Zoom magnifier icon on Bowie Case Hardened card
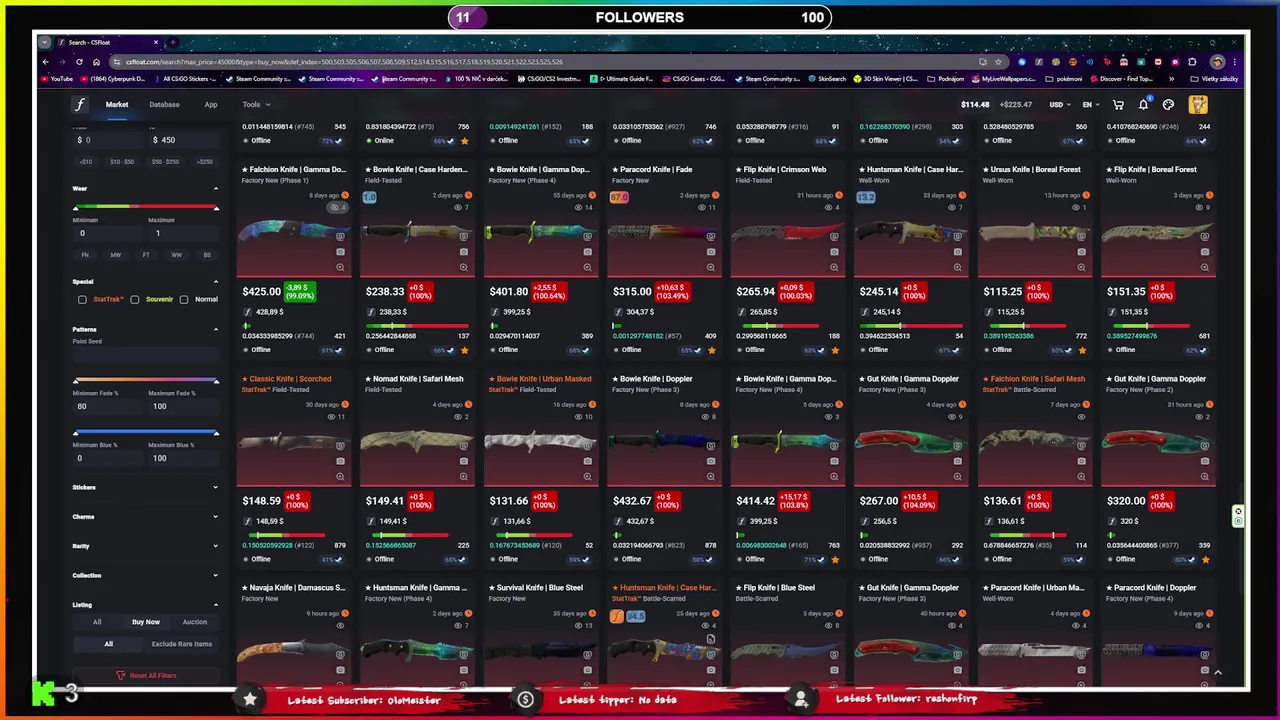The image size is (1280, 720). [x=463, y=267]
